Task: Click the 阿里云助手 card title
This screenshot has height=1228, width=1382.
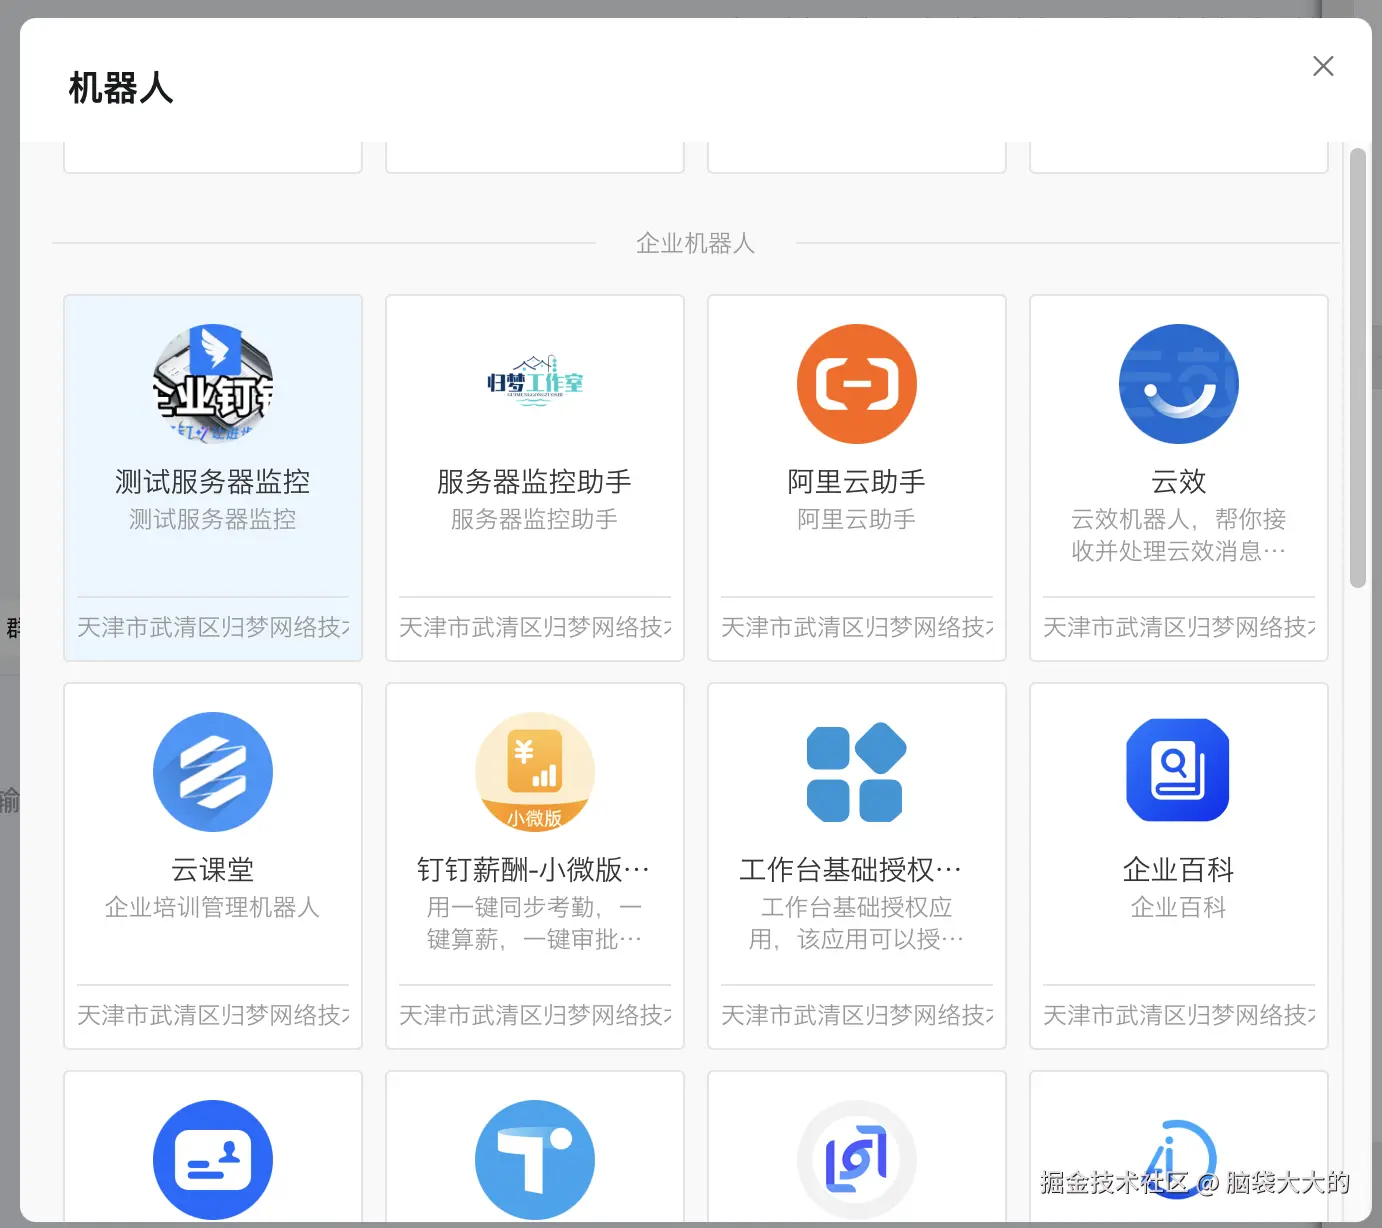Action: click(857, 482)
